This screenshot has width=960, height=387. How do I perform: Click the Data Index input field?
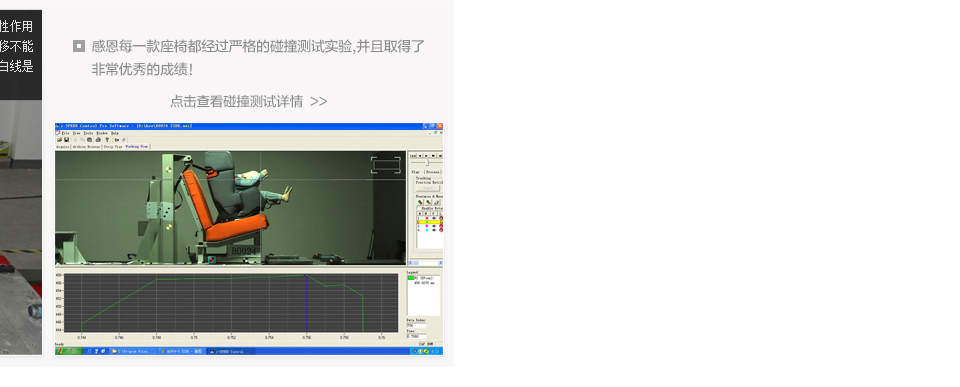click(416, 325)
